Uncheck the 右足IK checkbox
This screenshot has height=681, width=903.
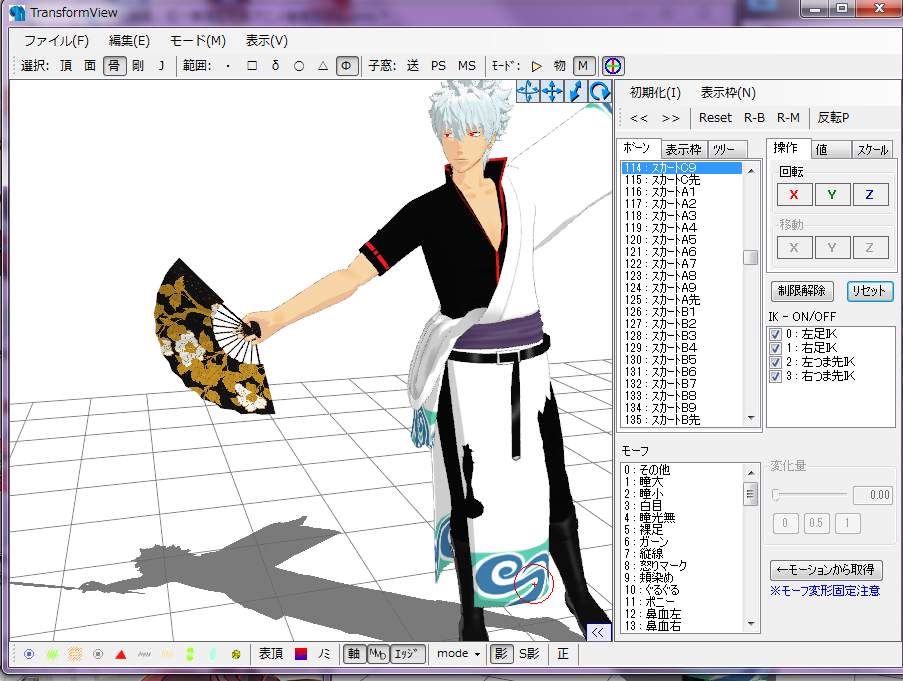[776, 348]
